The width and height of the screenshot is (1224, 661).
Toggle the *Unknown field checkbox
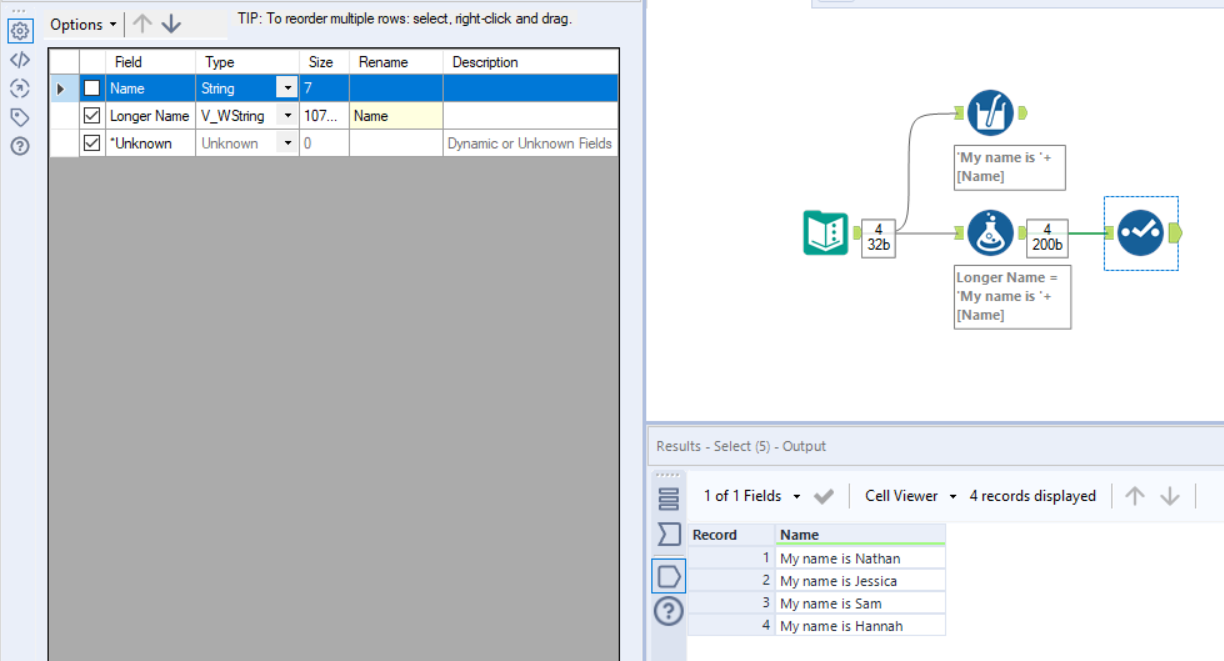point(91,142)
